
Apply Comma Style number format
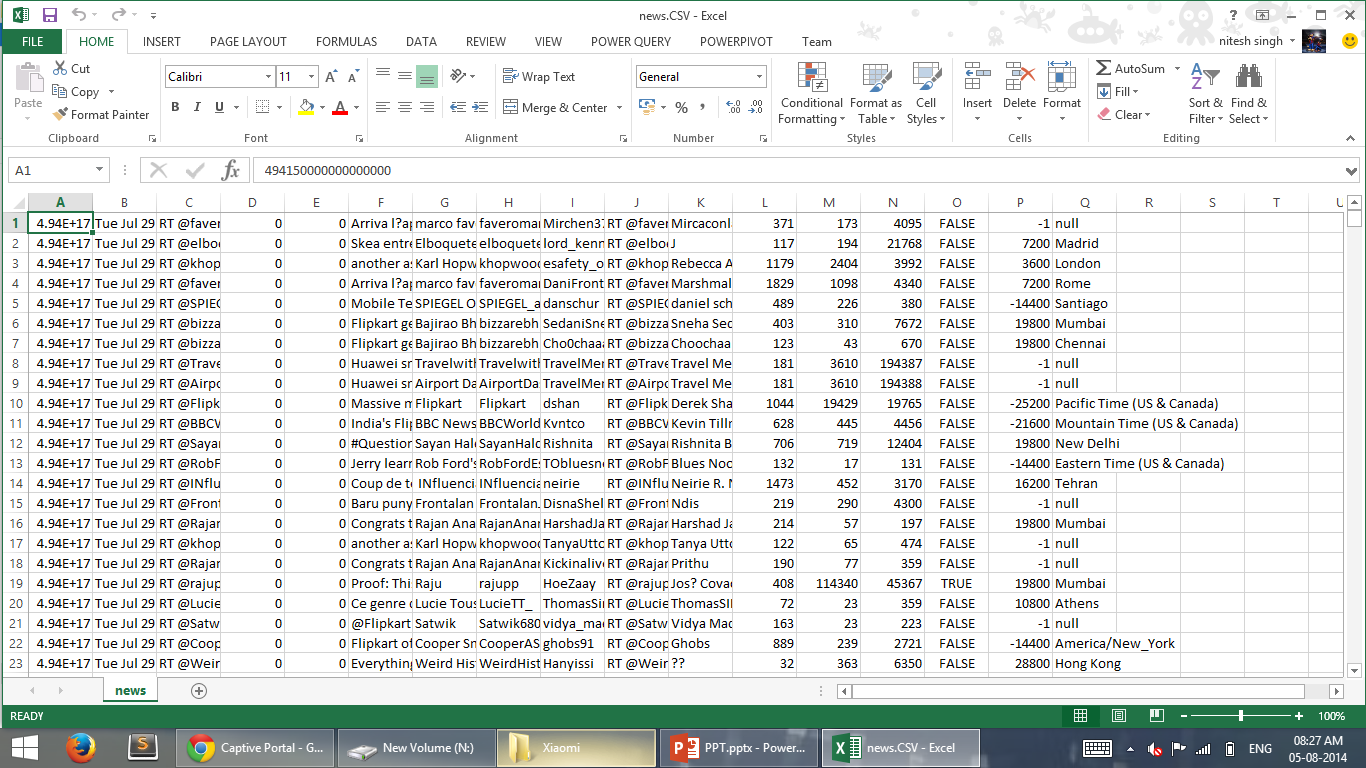coord(705,108)
